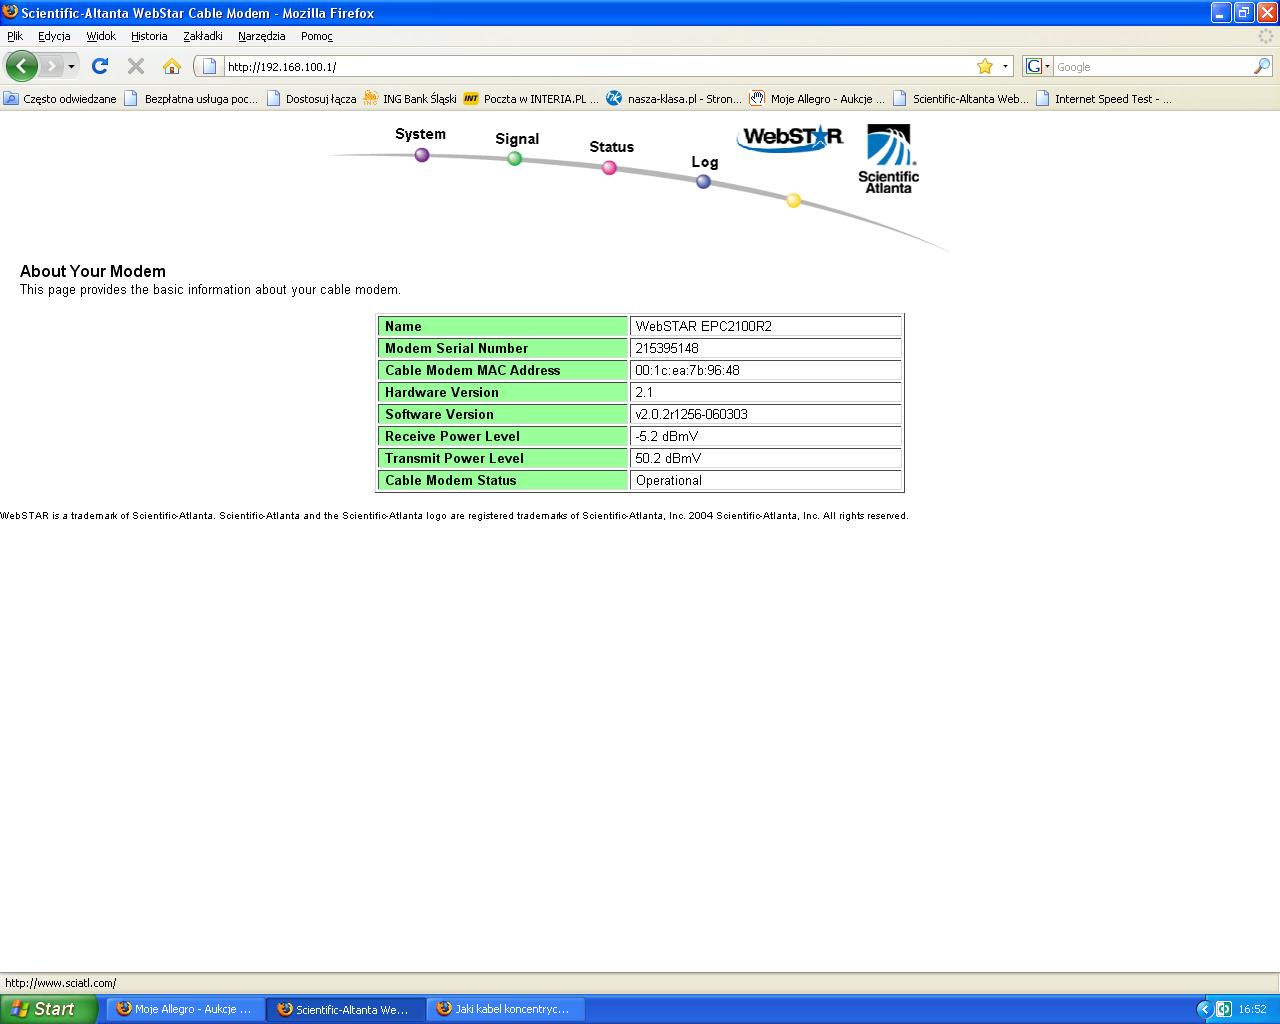Screen dimensions: 1280x1024
Task: Select software version v2.0.2r1256-060303
Action: (691, 414)
